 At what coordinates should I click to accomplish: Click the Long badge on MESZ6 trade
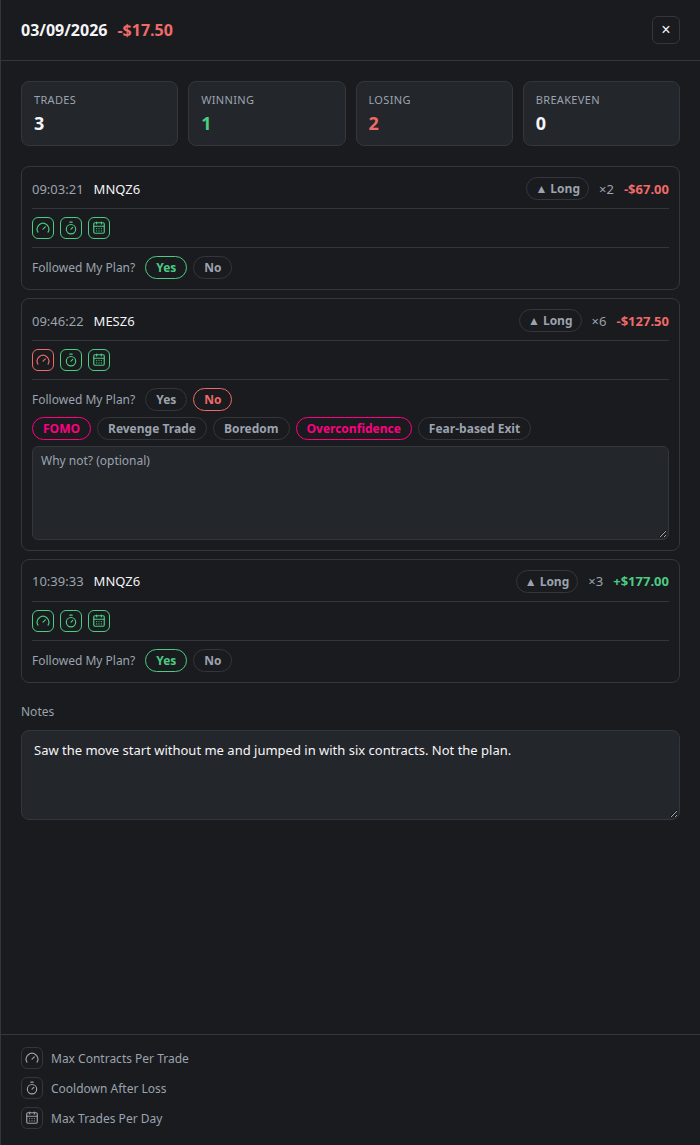coord(550,321)
